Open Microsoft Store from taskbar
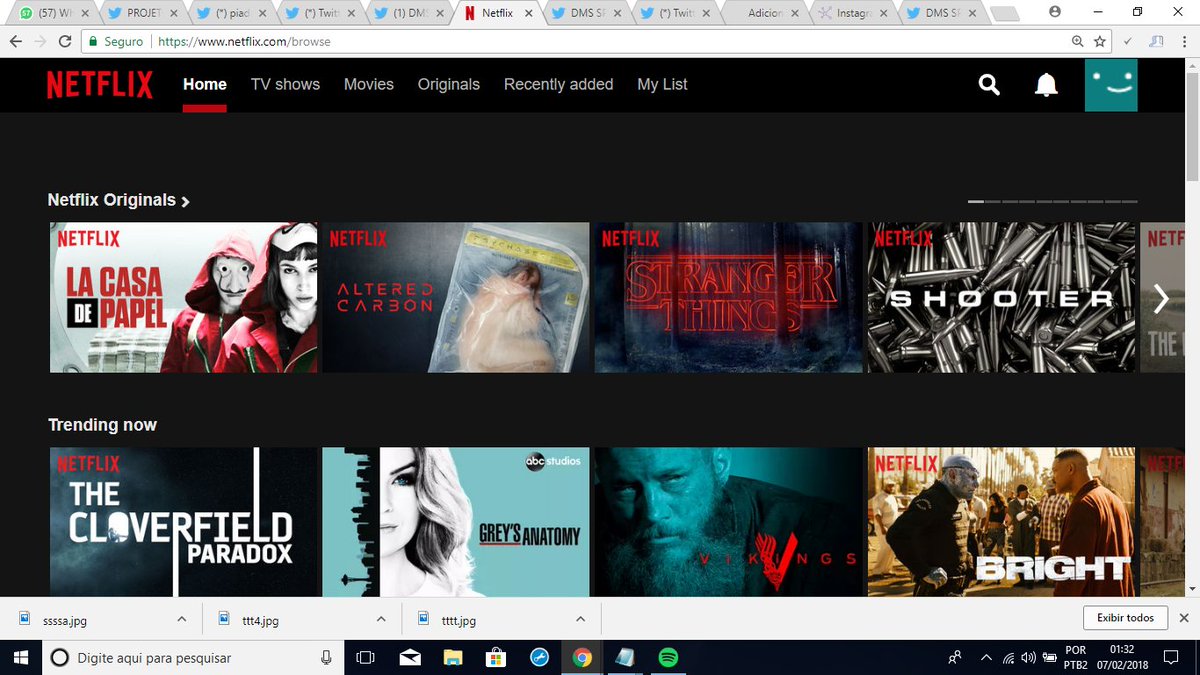Screen dimensions: 1200x675 click(496, 658)
